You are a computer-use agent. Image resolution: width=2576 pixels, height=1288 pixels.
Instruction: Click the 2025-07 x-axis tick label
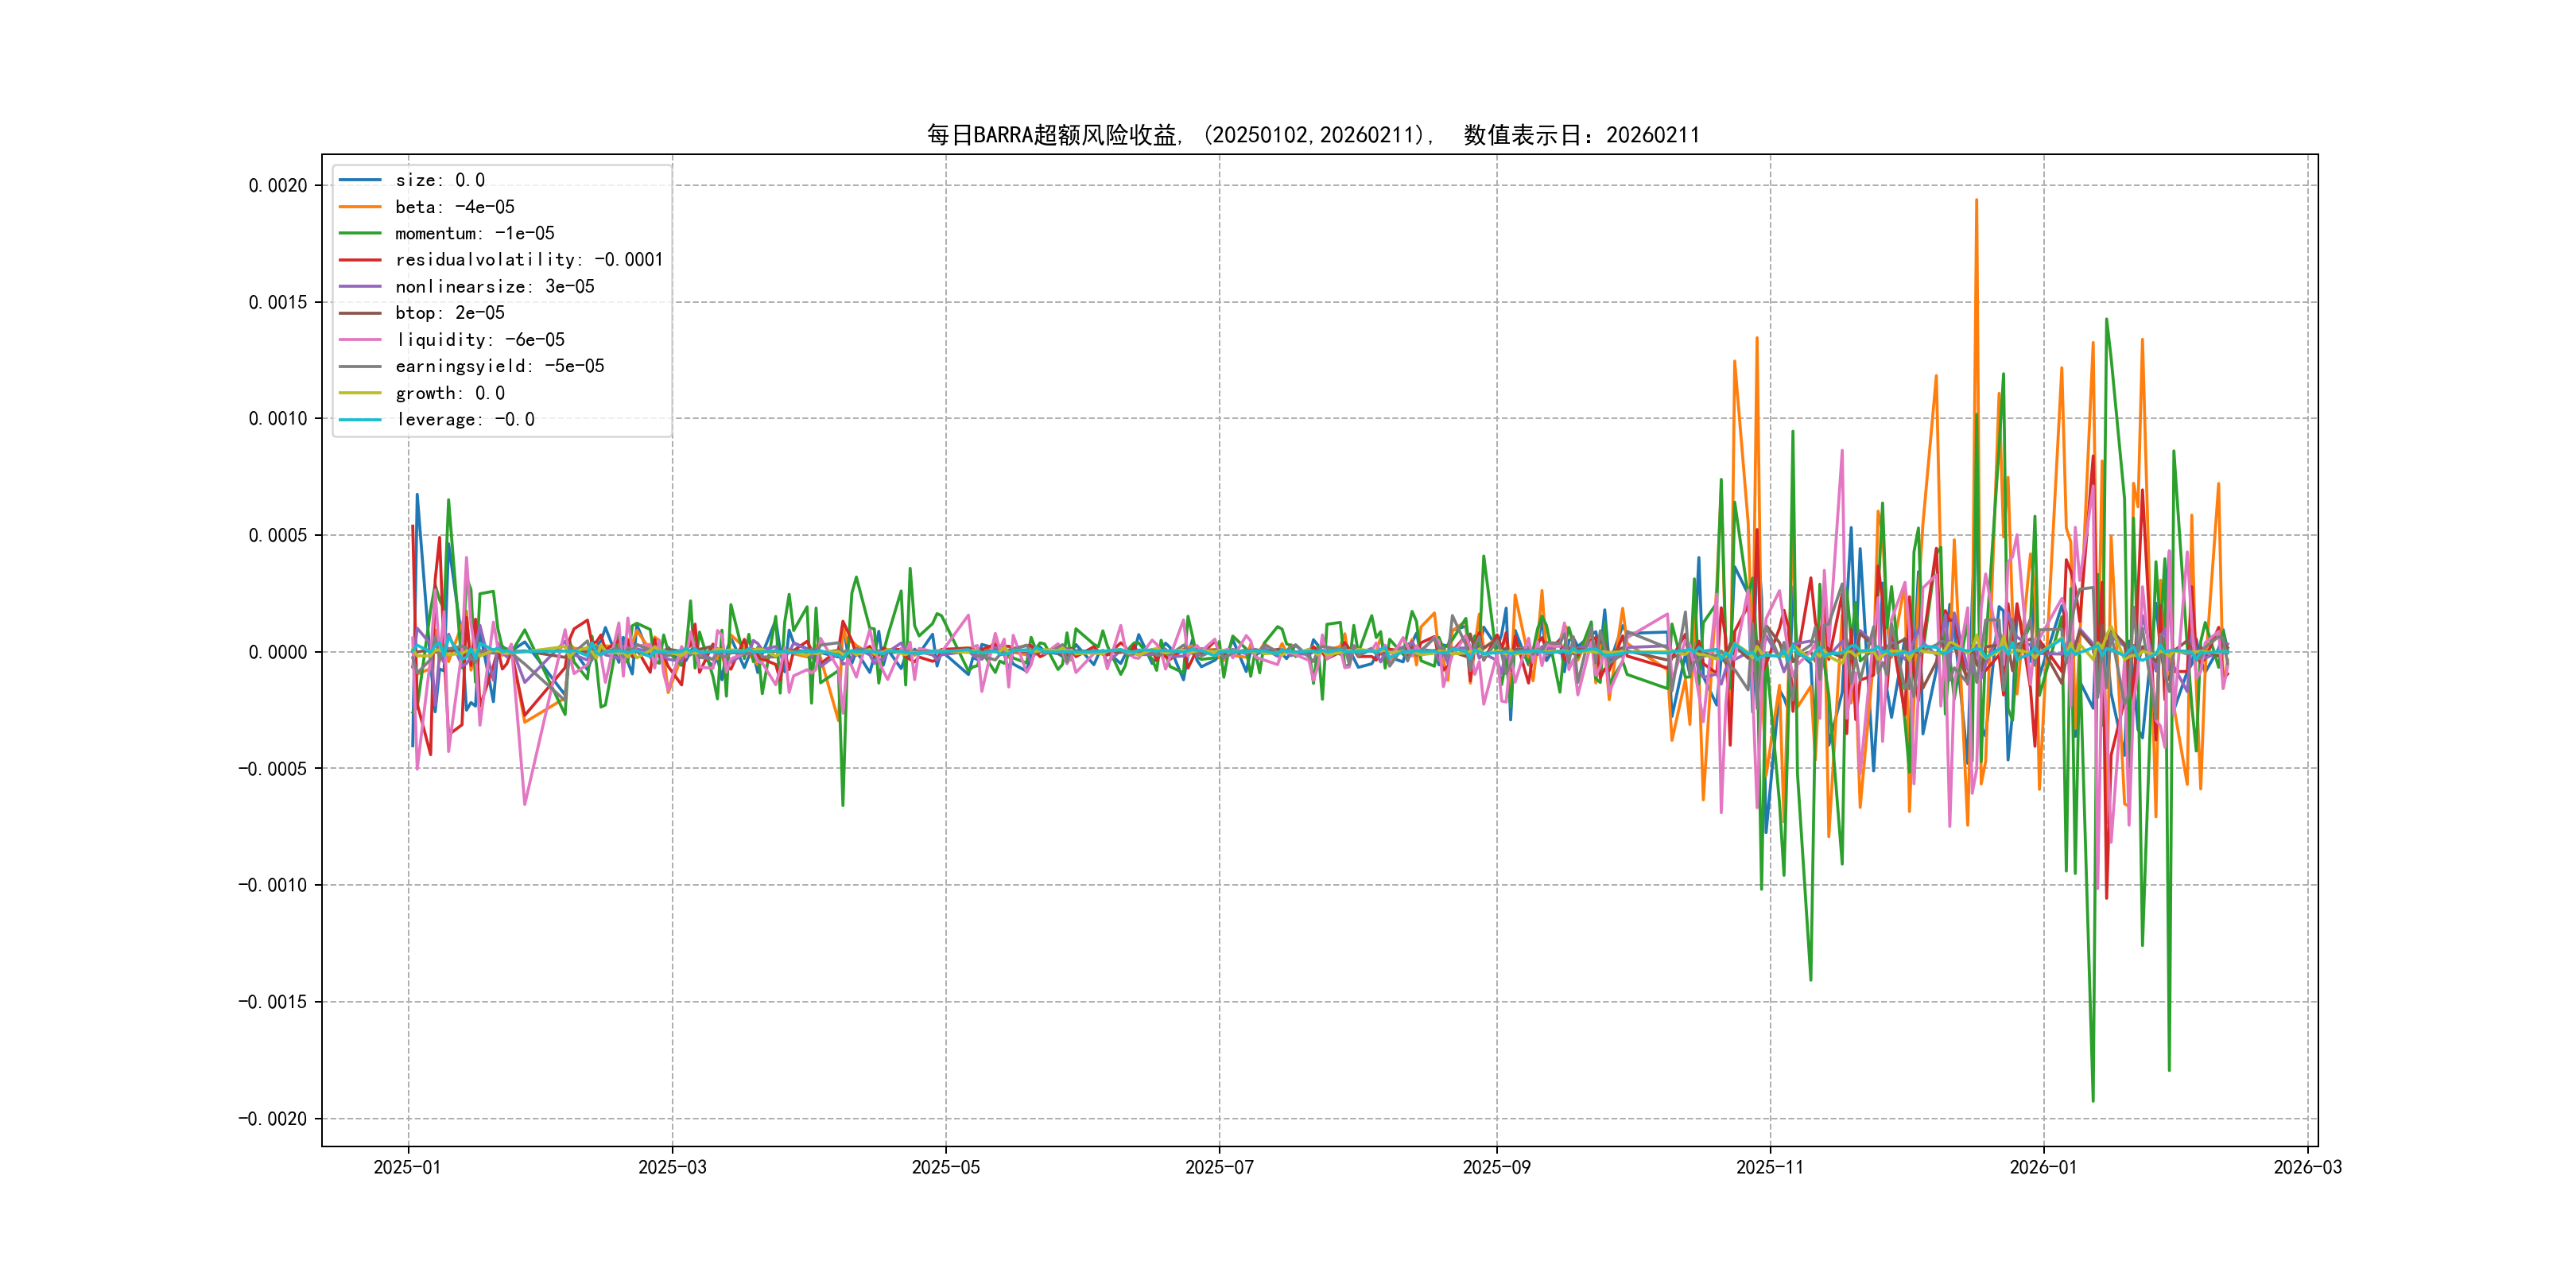click(1219, 1167)
